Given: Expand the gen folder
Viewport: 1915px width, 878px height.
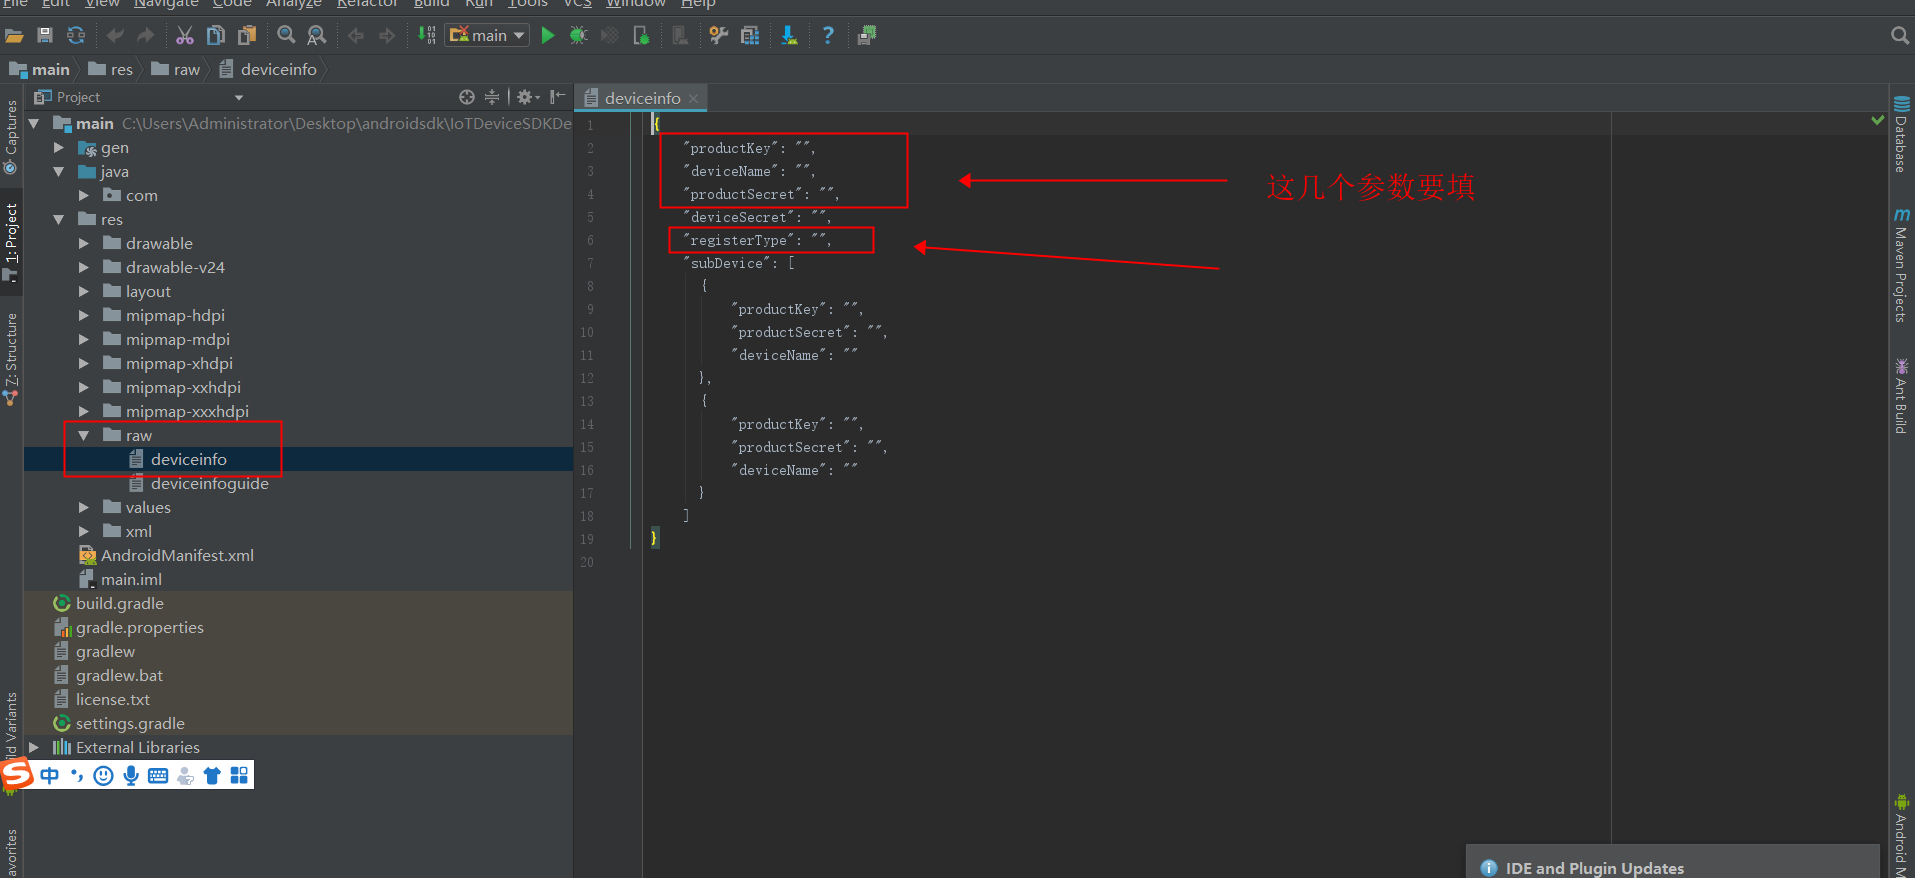Looking at the screenshot, I should [58, 148].
